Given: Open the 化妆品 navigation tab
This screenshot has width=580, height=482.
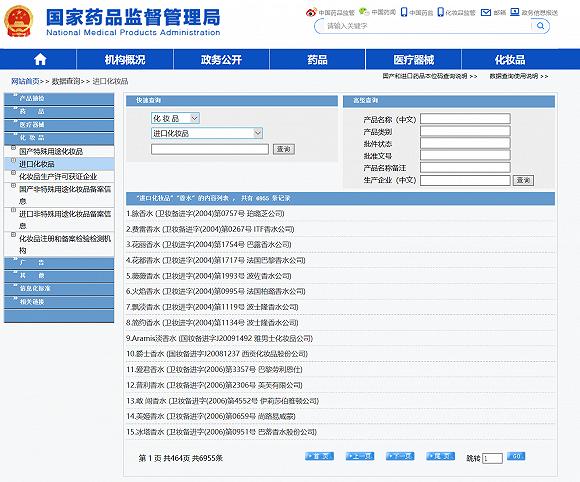Looking at the screenshot, I should (x=510, y=60).
